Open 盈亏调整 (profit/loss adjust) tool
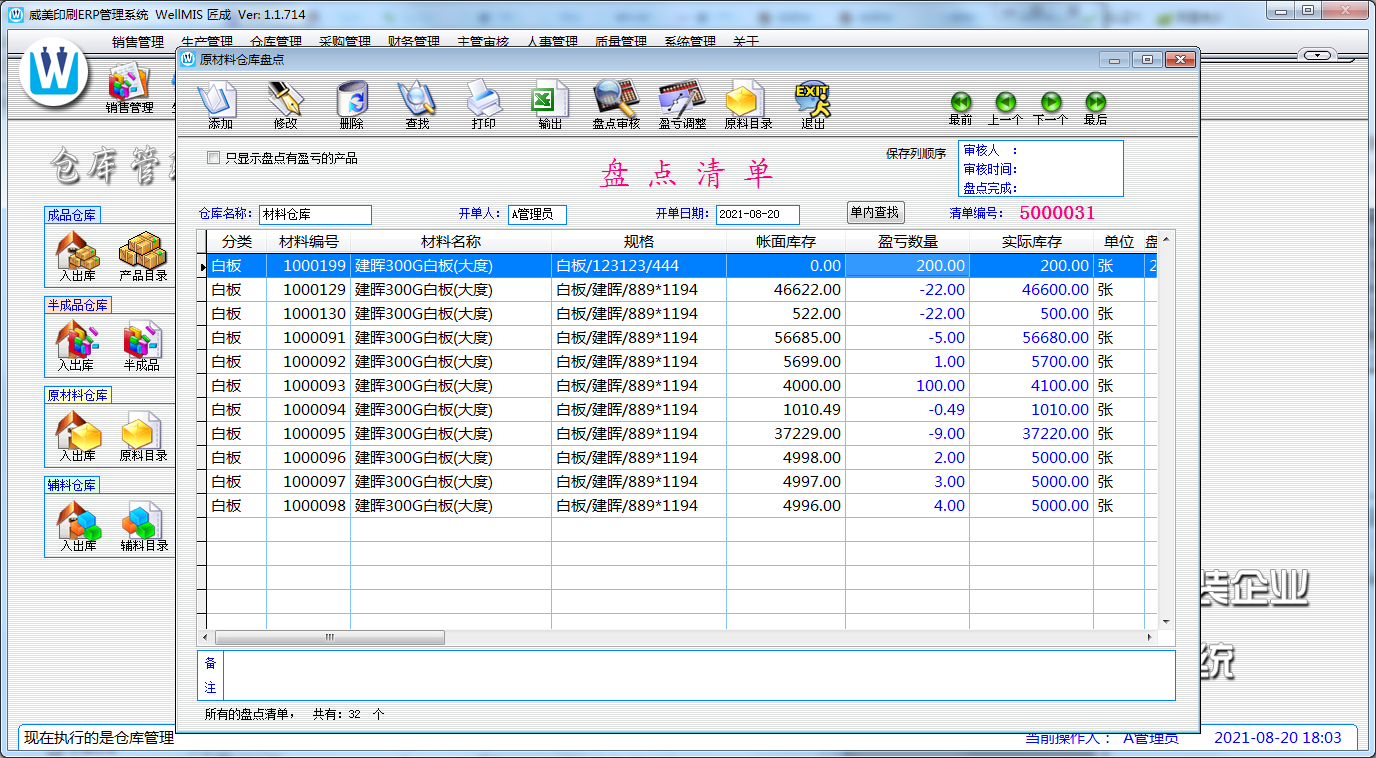Screen dimensions: 1376x758 pyautogui.click(x=682, y=106)
